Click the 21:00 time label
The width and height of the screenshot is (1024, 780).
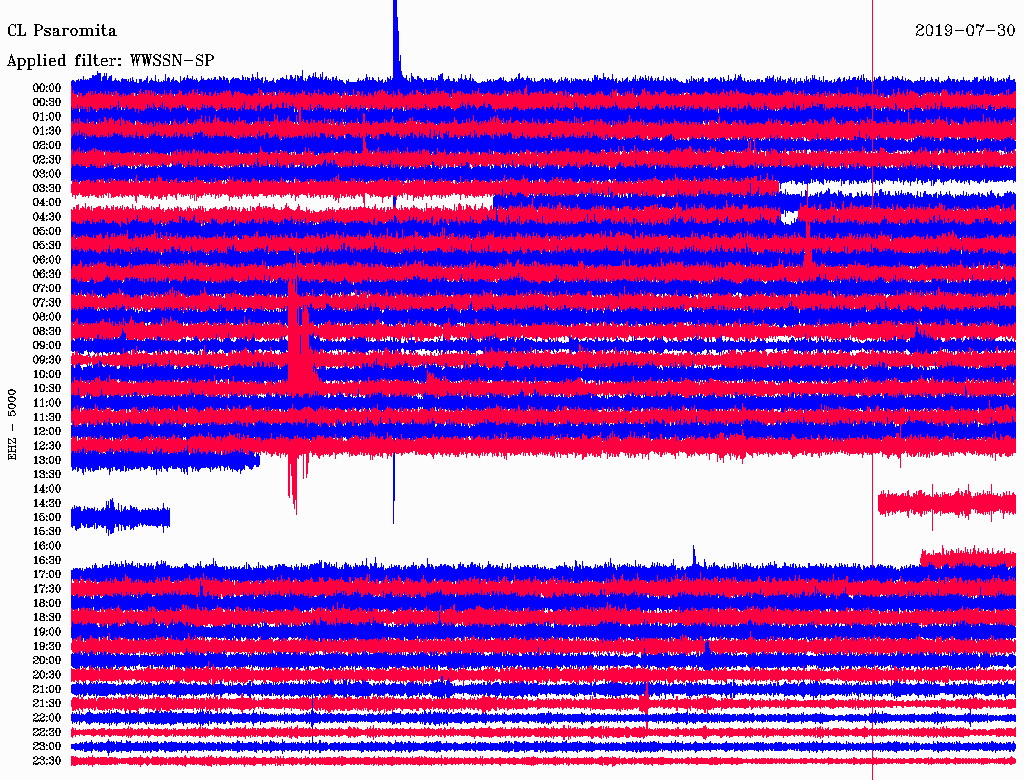pyautogui.click(x=47, y=689)
